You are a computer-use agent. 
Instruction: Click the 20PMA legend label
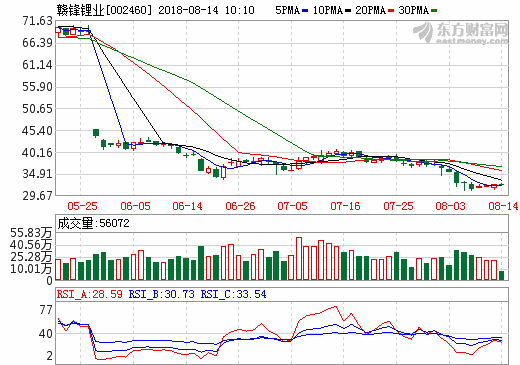(370, 10)
